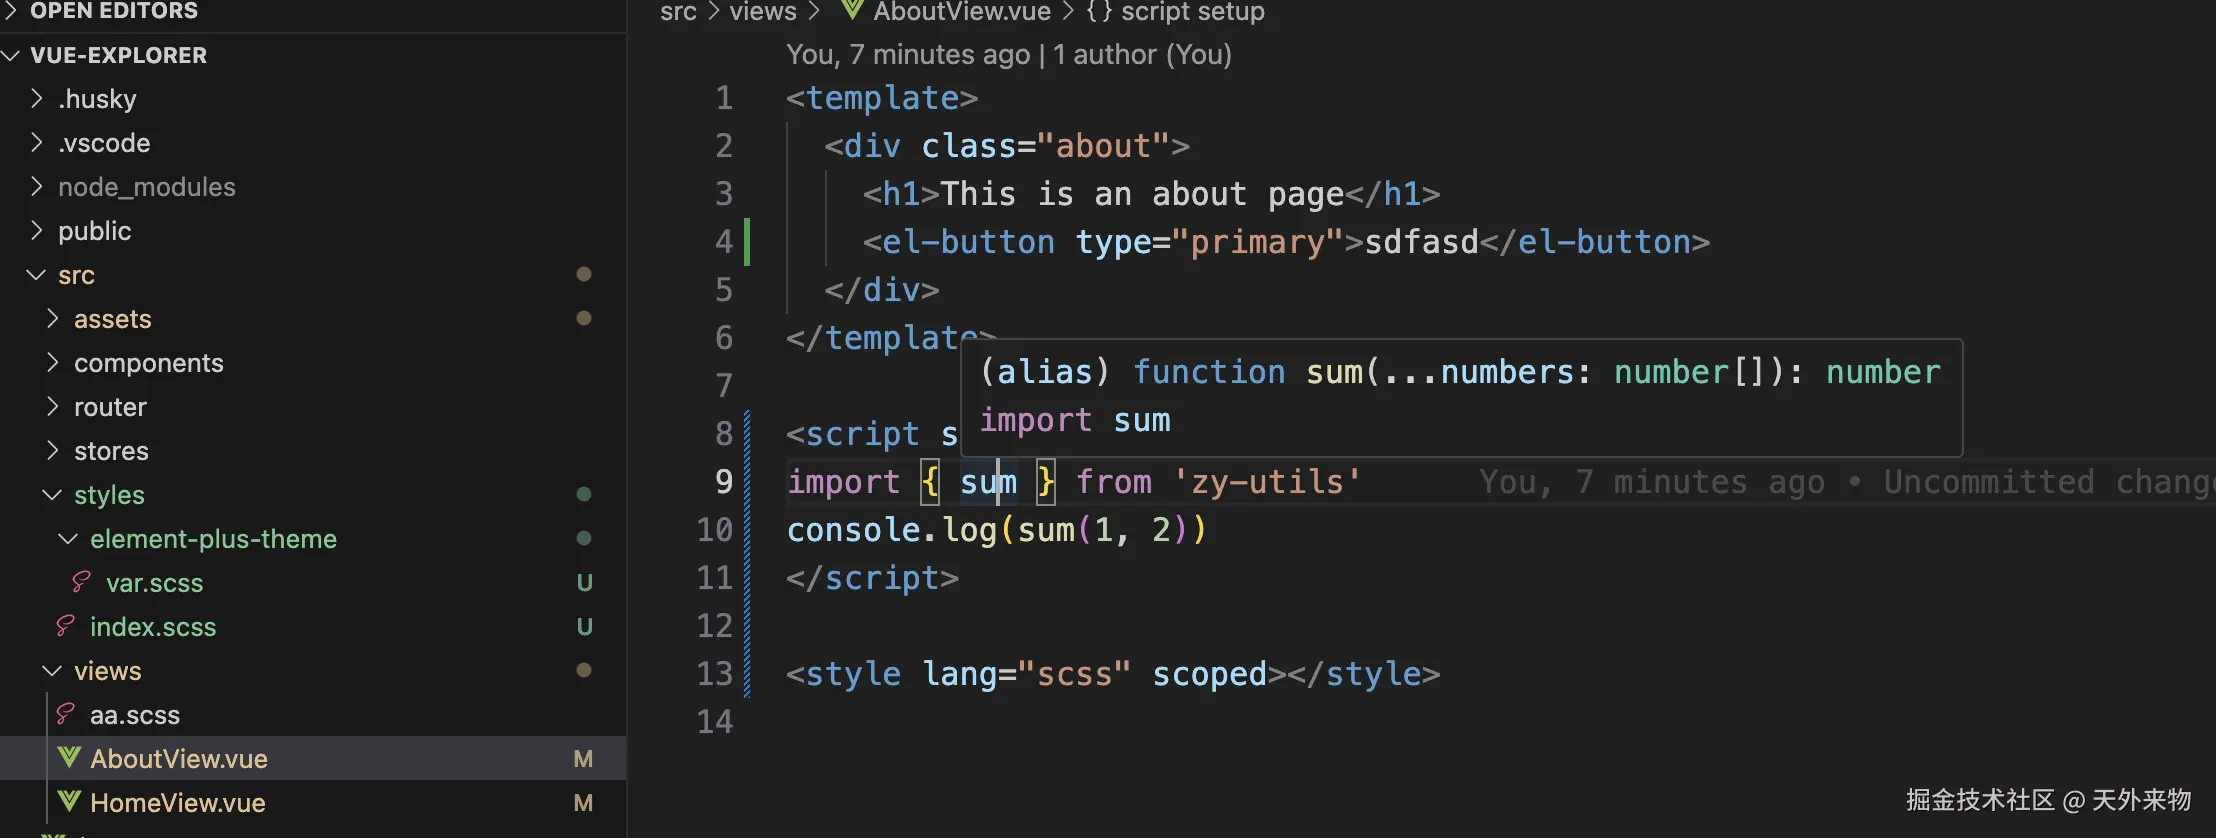
Task: Click the SCSS icon next to aa.scss
Action: tap(66, 714)
